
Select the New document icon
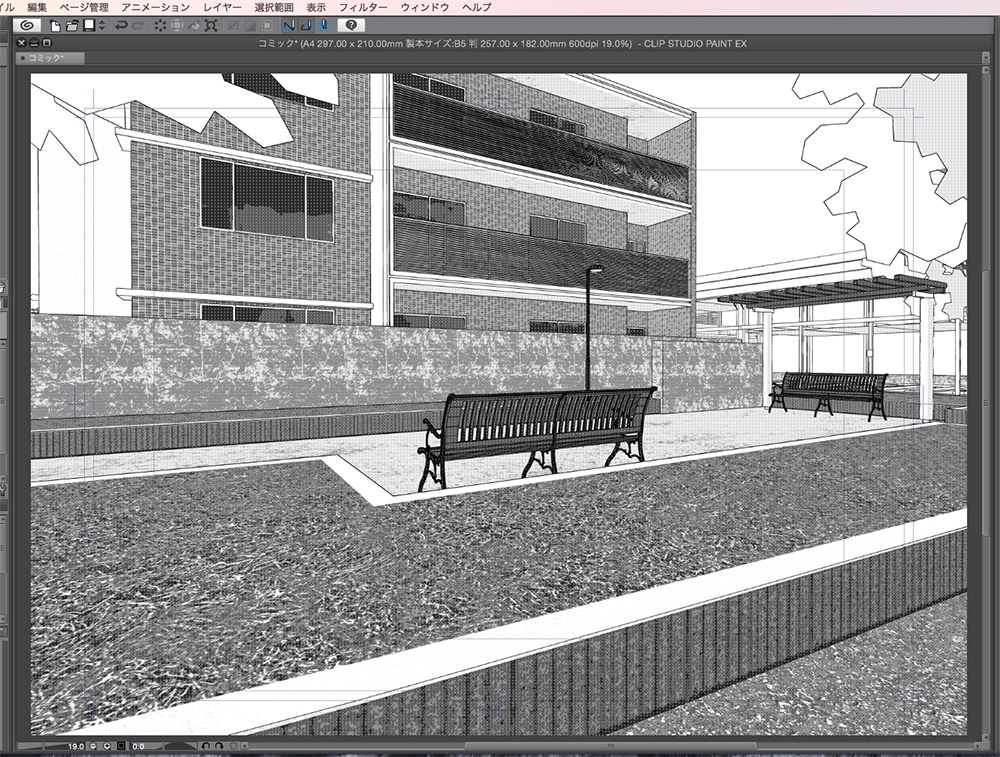tap(53, 25)
